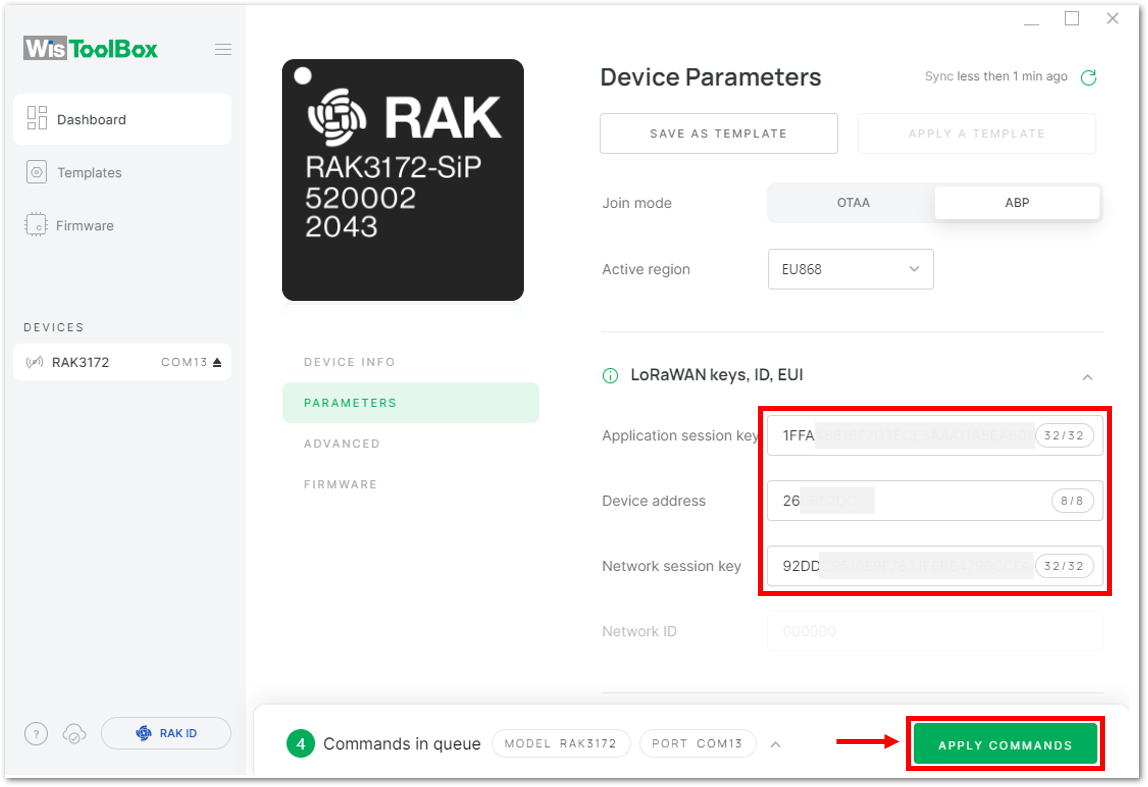
Task: Click the 'Device Parameters' heading
Action: click(x=711, y=77)
